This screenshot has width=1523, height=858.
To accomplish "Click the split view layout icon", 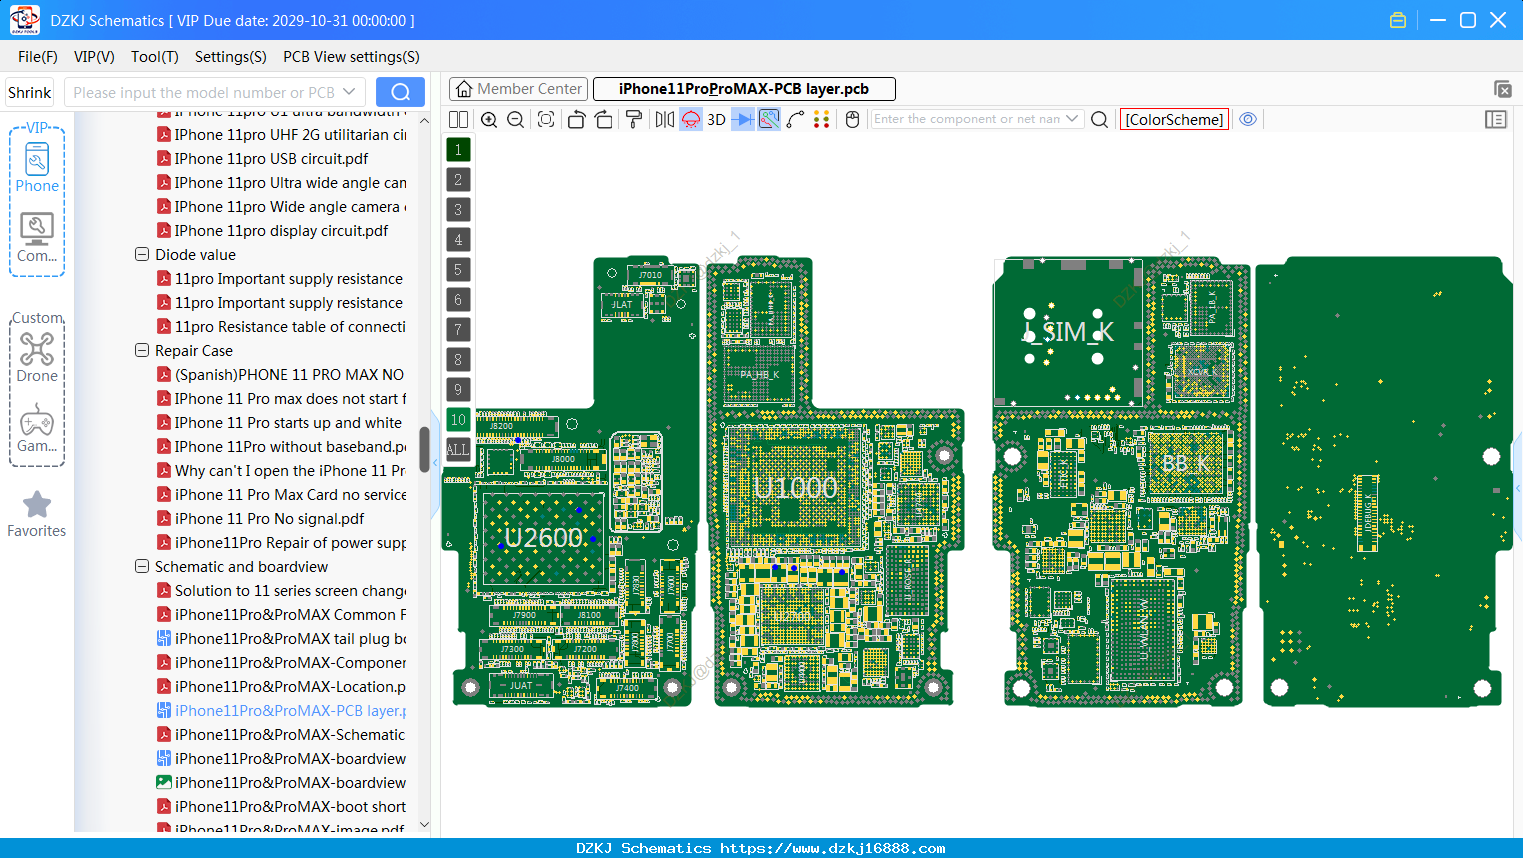I will (x=458, y=119).
